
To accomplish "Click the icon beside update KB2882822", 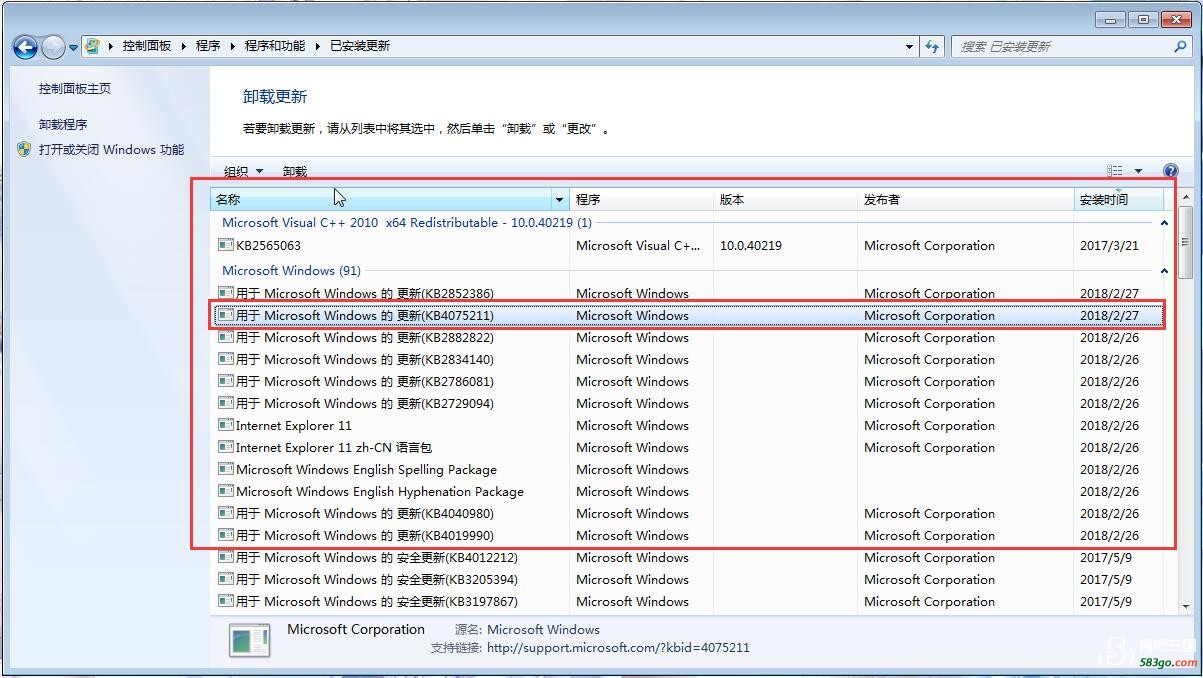I will pos(226,337).
